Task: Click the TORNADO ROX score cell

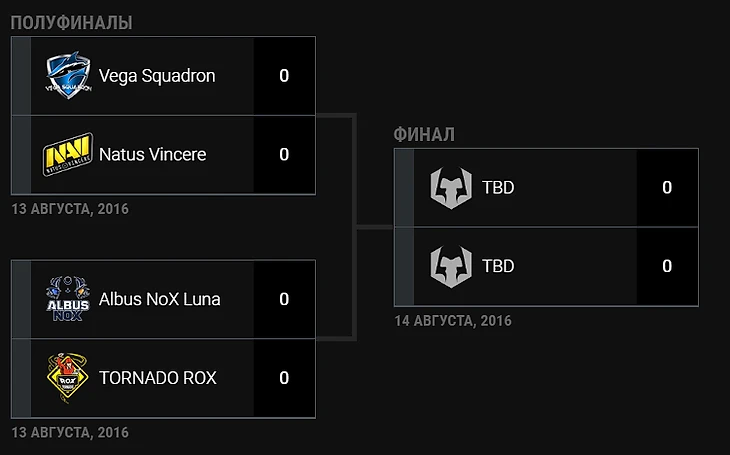Action: 284,378
